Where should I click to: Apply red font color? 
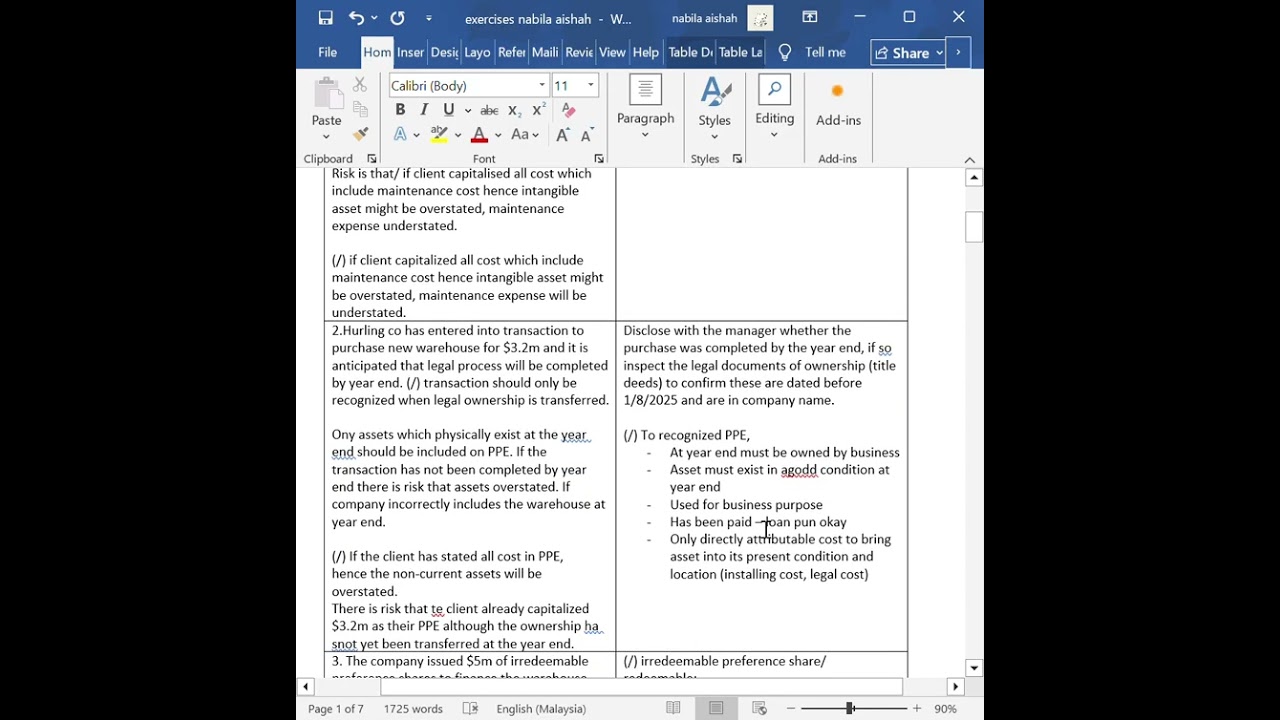point(479,134)
